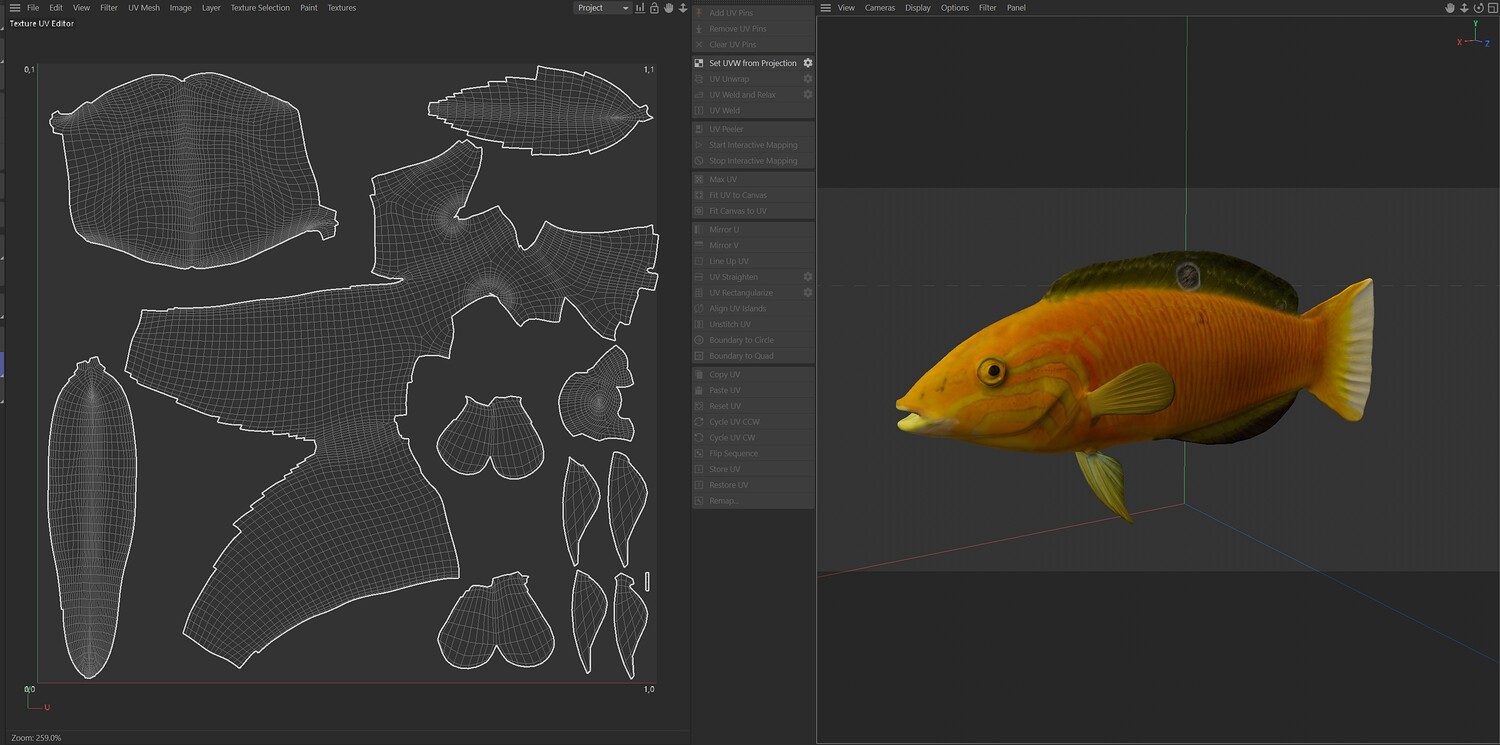Viewport: 1500px width, 745px height.
Task: Open the Texture Selection menu
Action: coord(260,8)
